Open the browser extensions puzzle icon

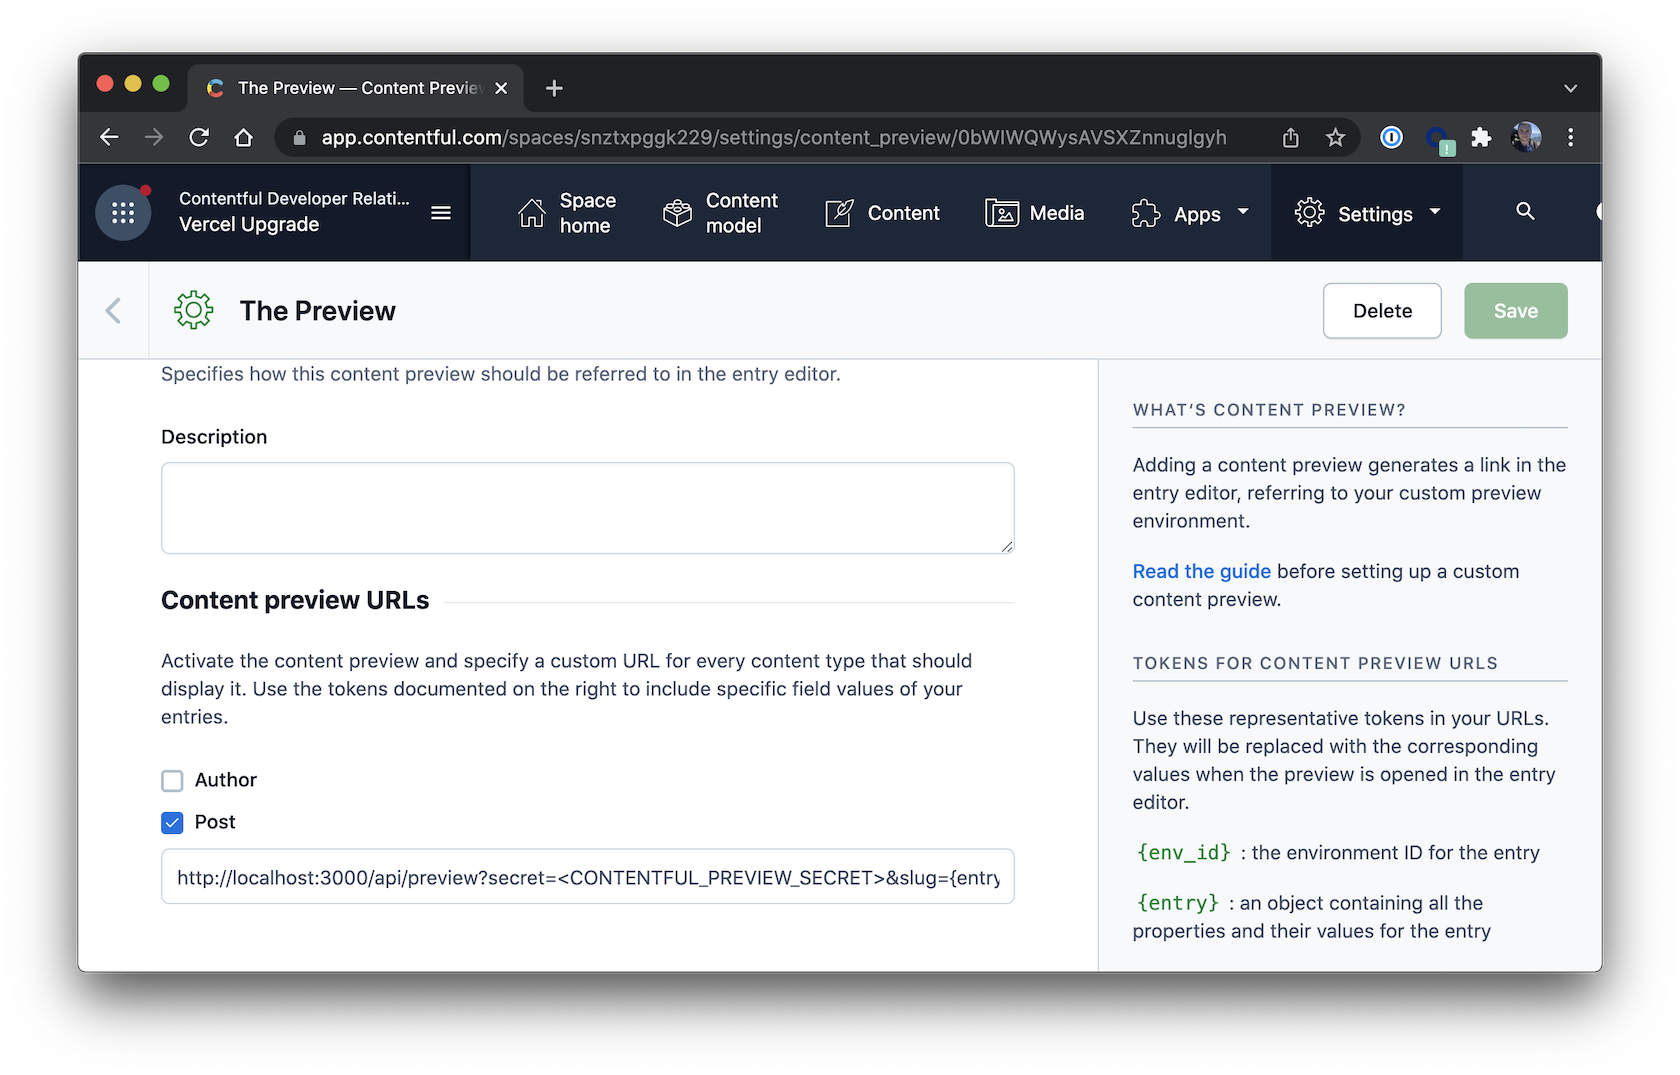pos(1481,138)
